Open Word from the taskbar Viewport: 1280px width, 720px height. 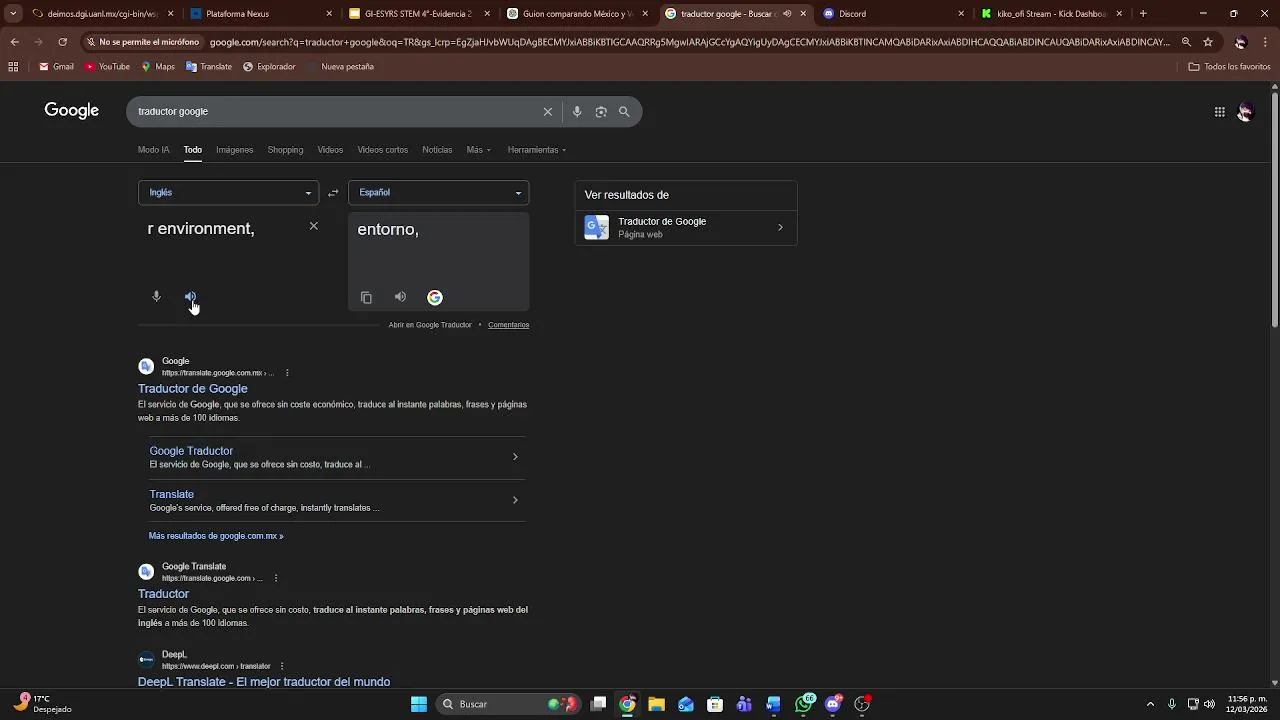(x=773, y=704)
